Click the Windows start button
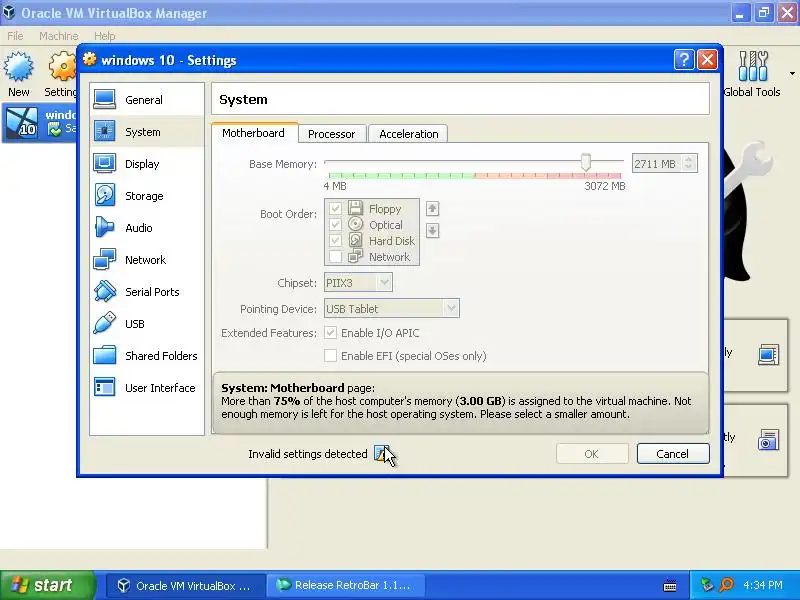This screenshot has height=600, width=800. click(x=47, y=585)
